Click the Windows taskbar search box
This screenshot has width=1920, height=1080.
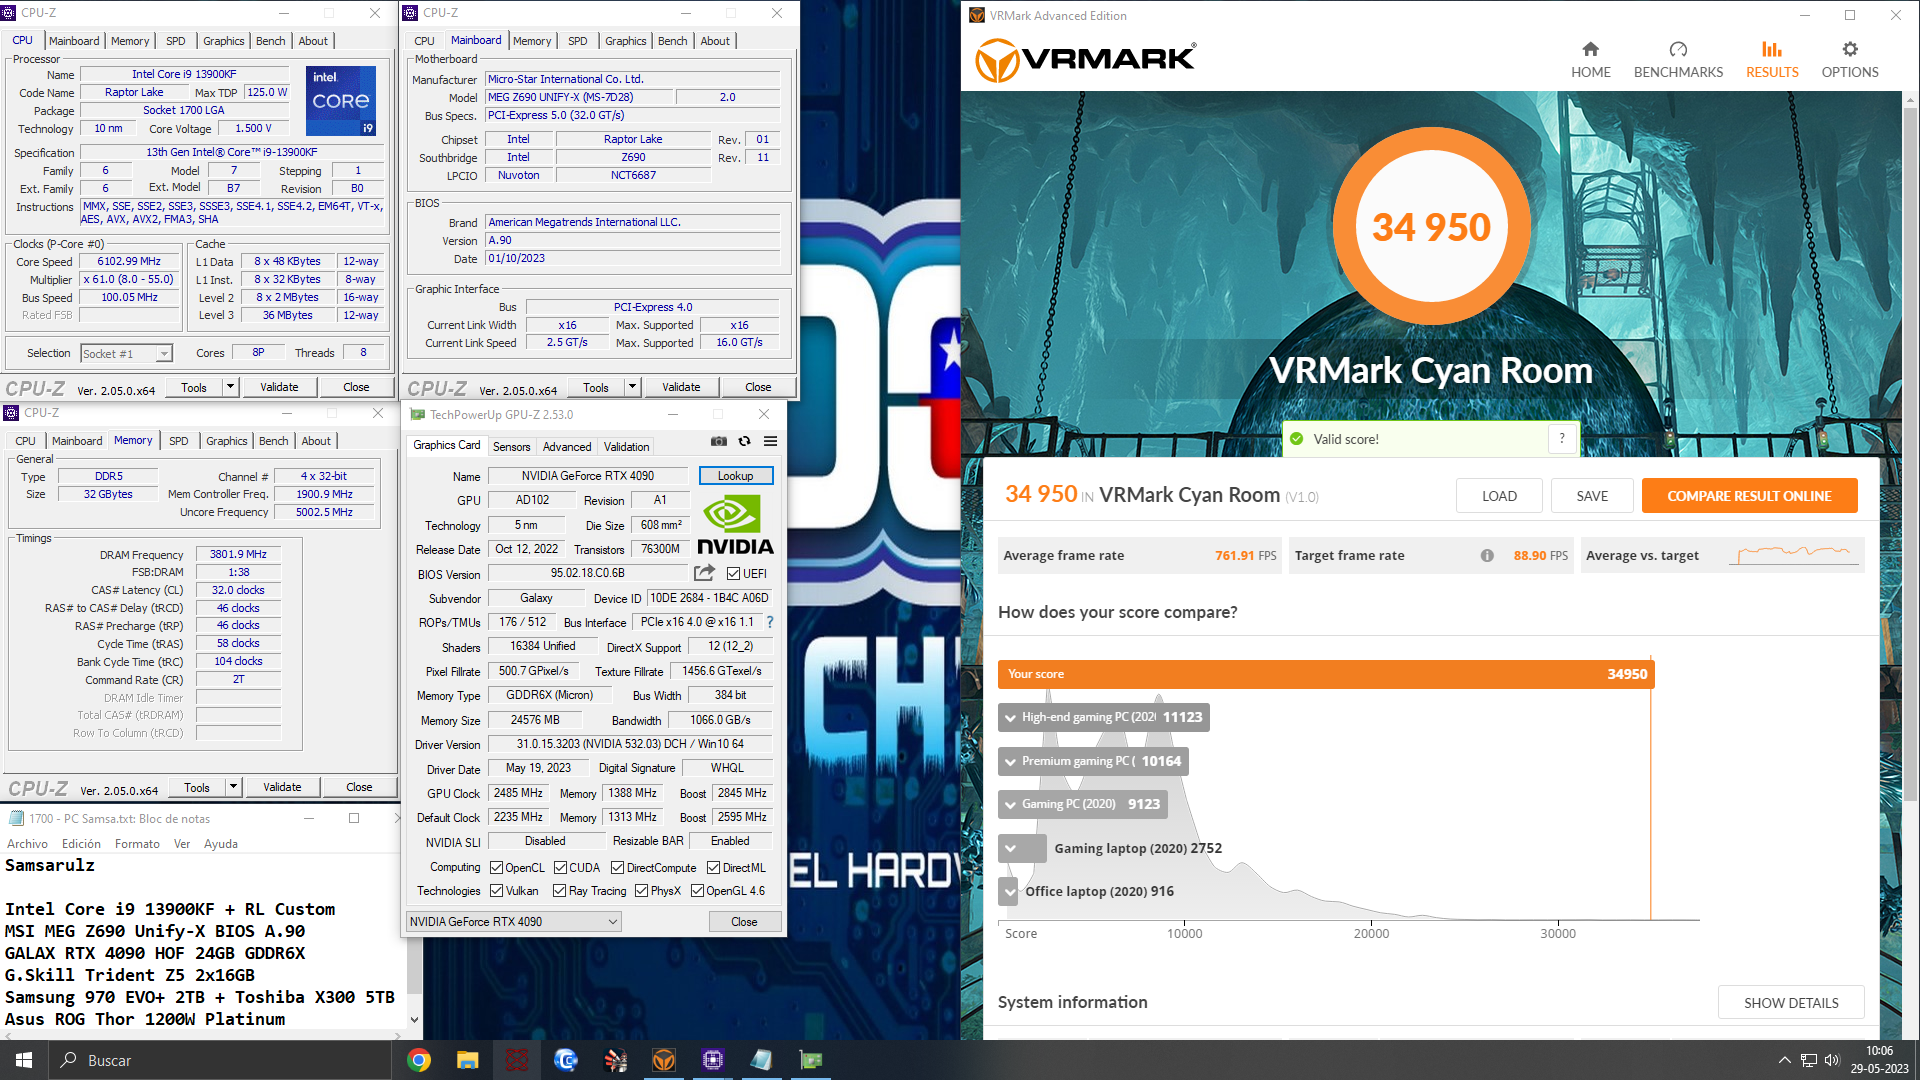[220, 1060]
